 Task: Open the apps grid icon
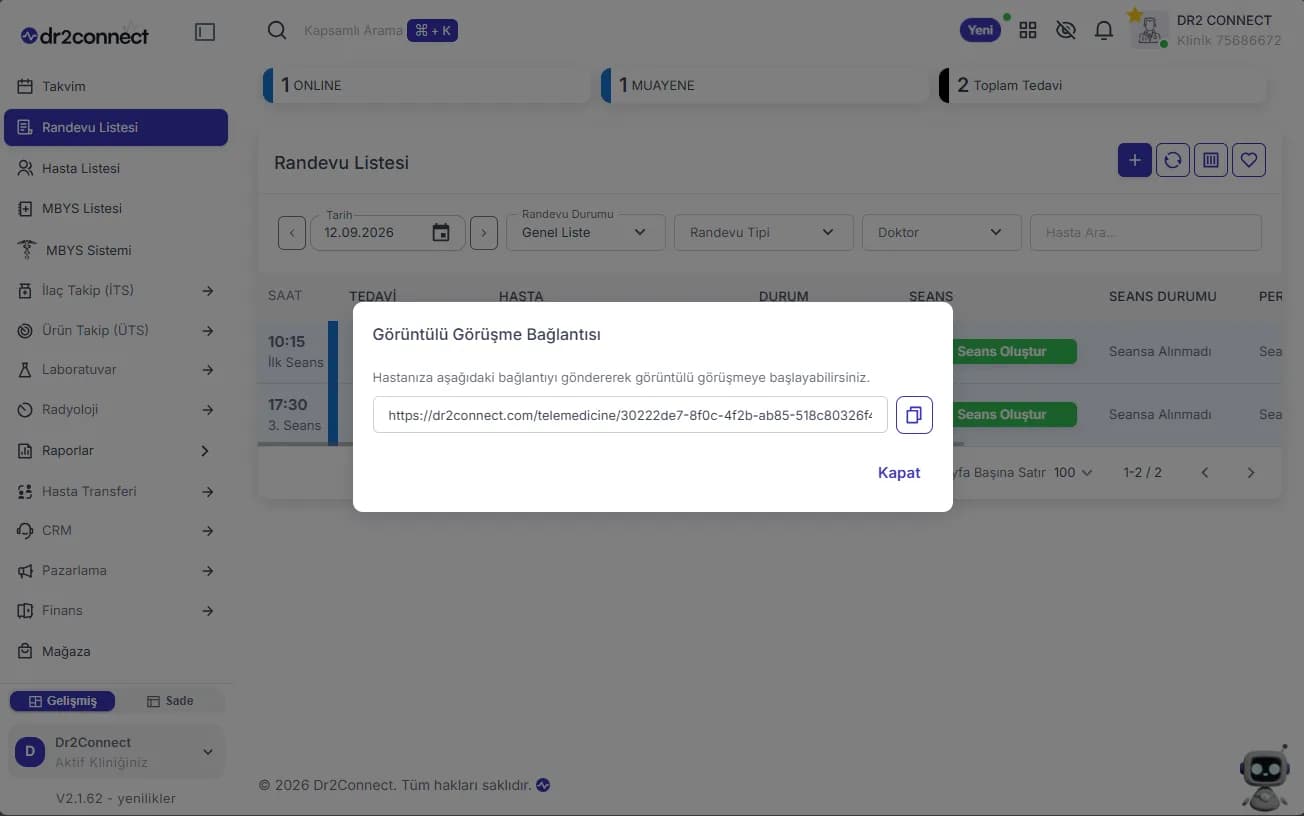1028,30
